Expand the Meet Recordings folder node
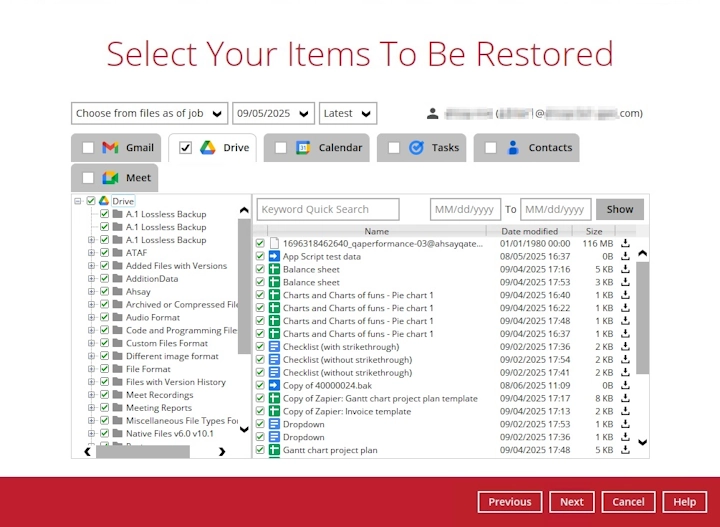 coord(92,395)
